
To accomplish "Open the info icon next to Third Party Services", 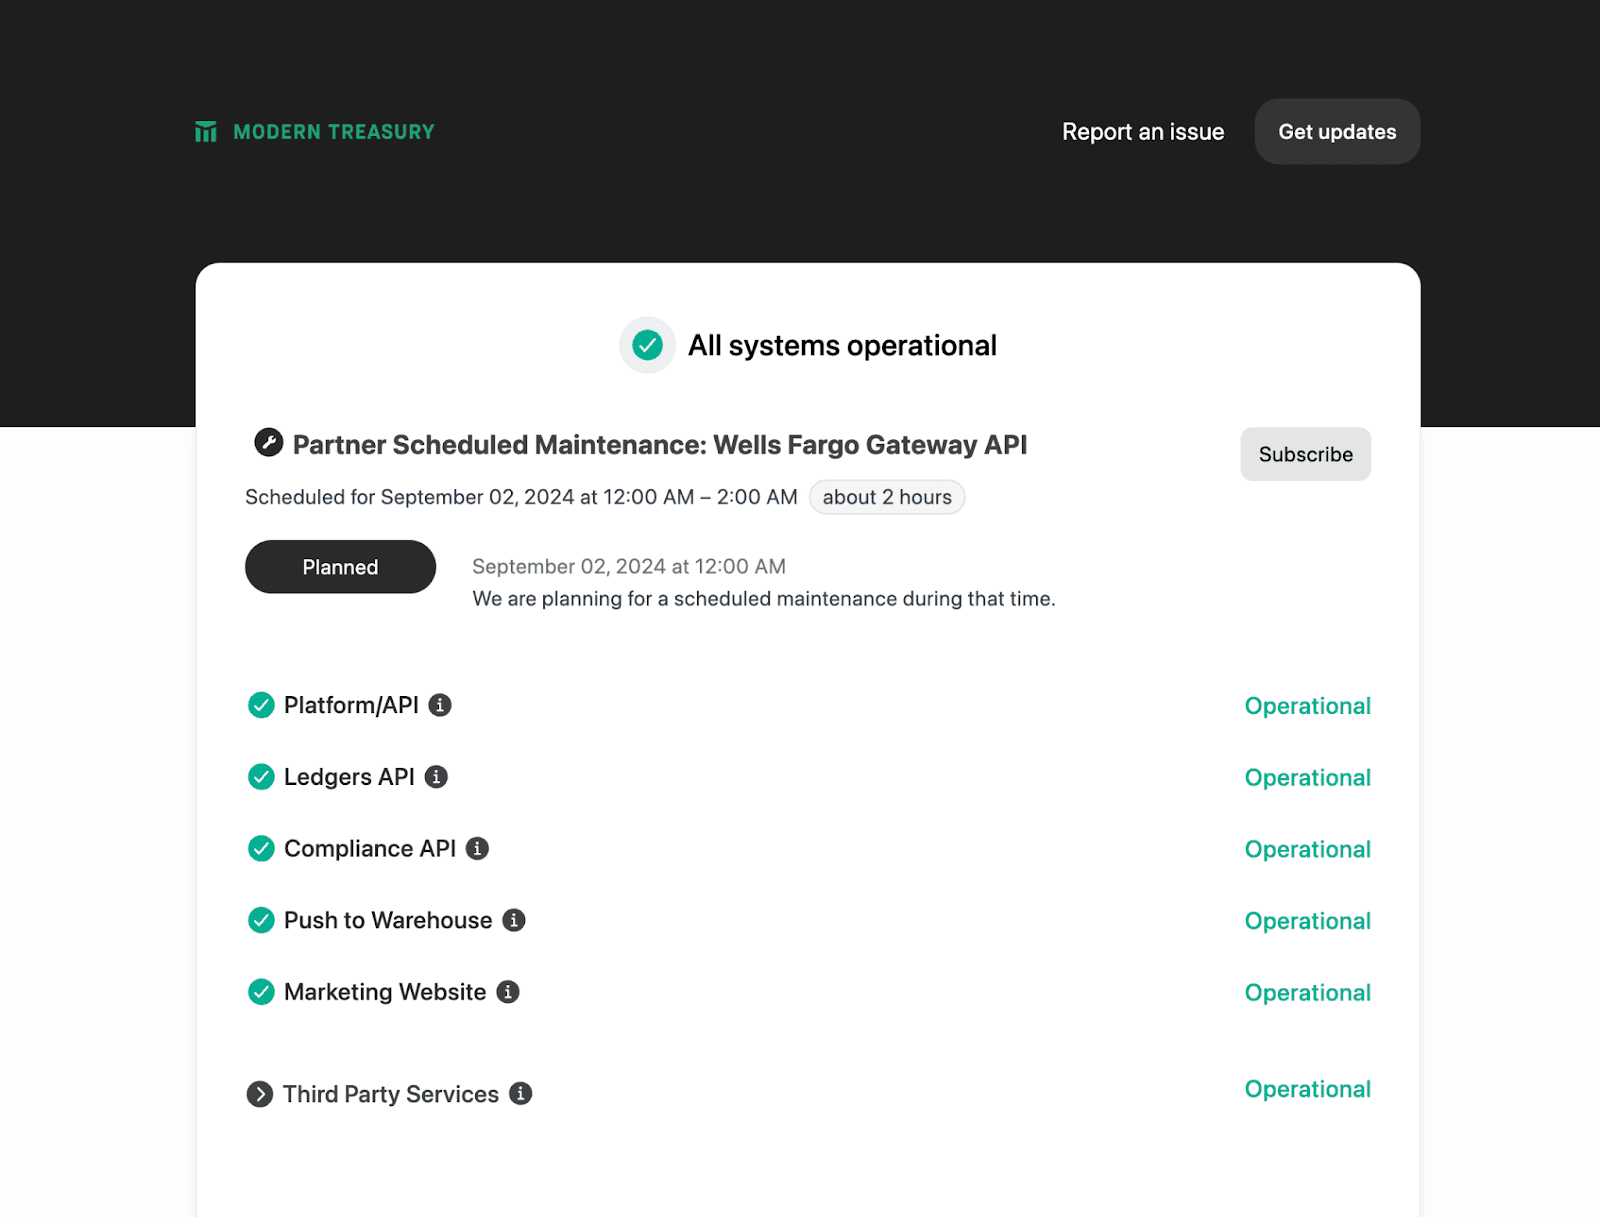I will [521, 1094].
